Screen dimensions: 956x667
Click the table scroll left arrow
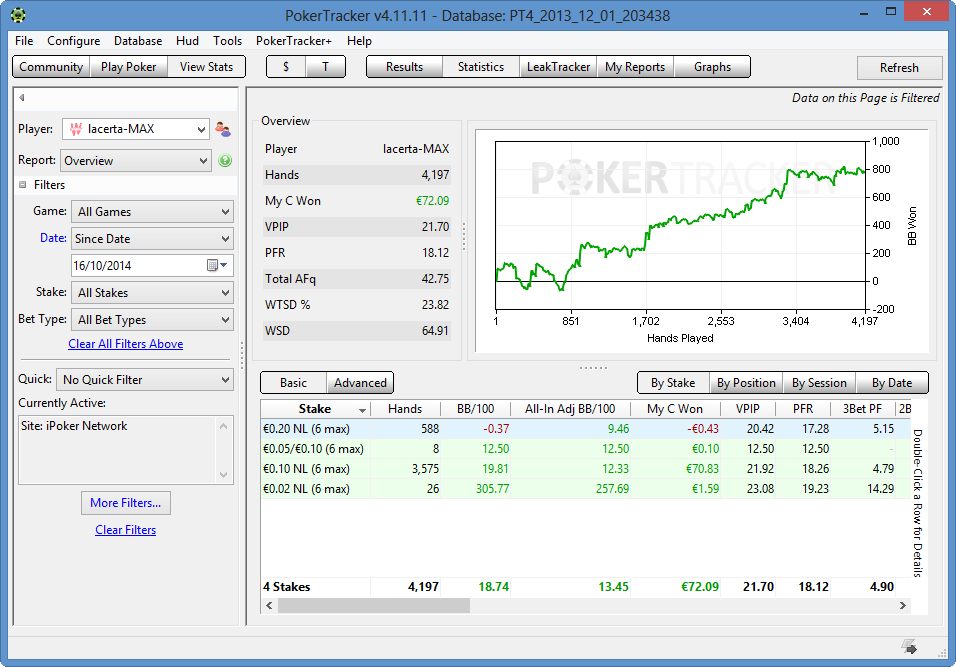click(269, 605)
